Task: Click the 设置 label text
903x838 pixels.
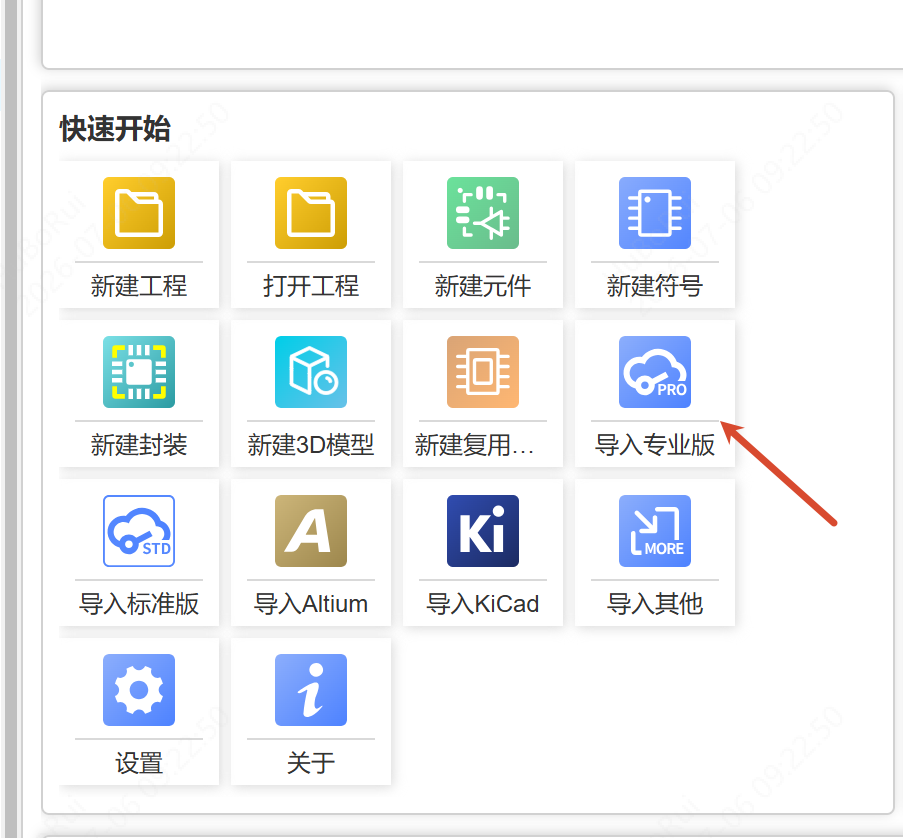Action: [139, 763]
